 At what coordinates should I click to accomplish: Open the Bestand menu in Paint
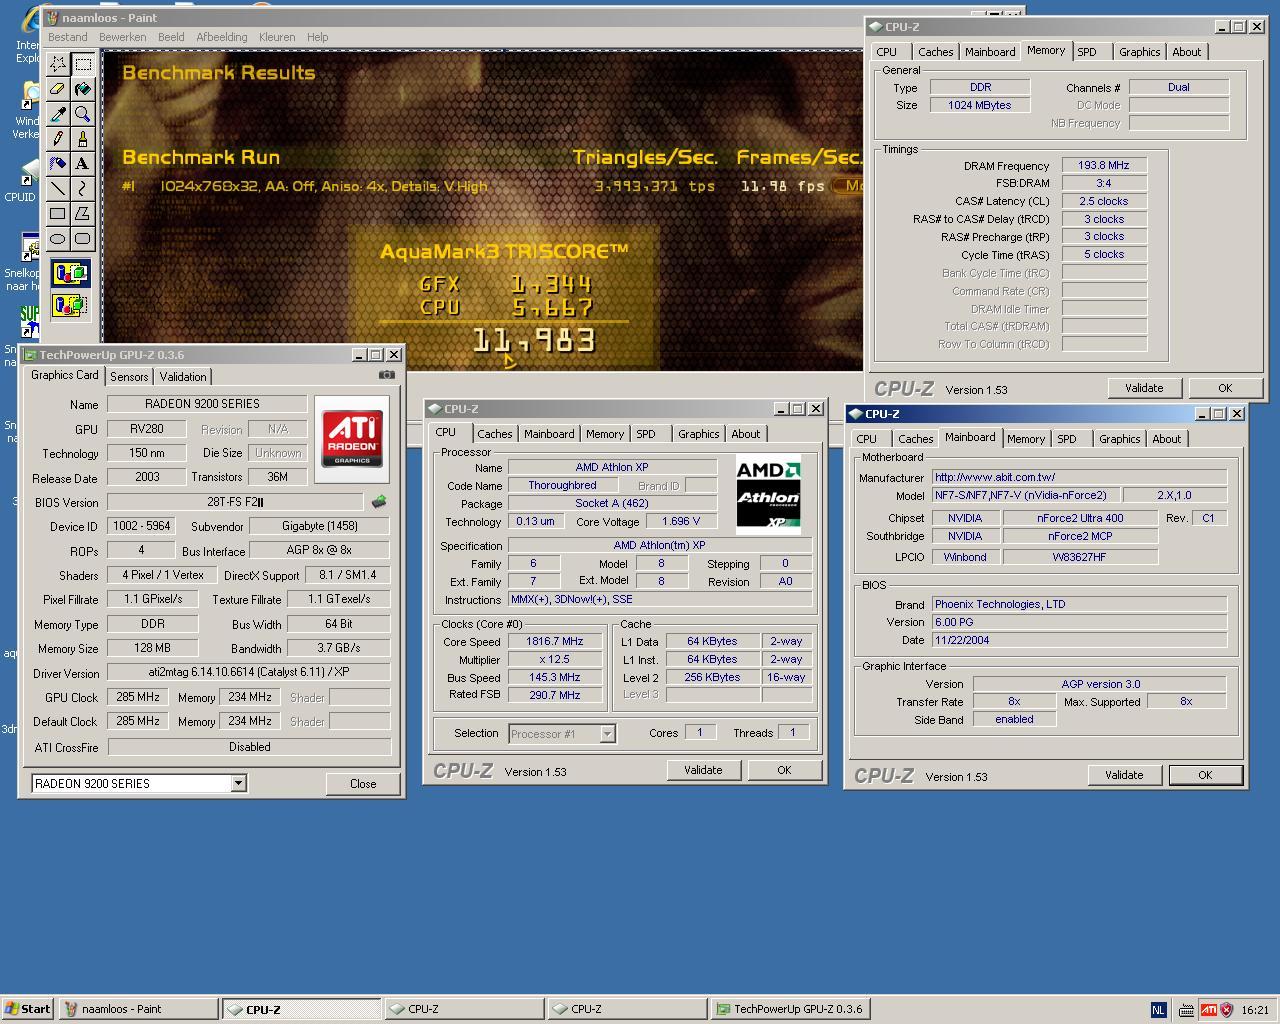click(68, 37)
